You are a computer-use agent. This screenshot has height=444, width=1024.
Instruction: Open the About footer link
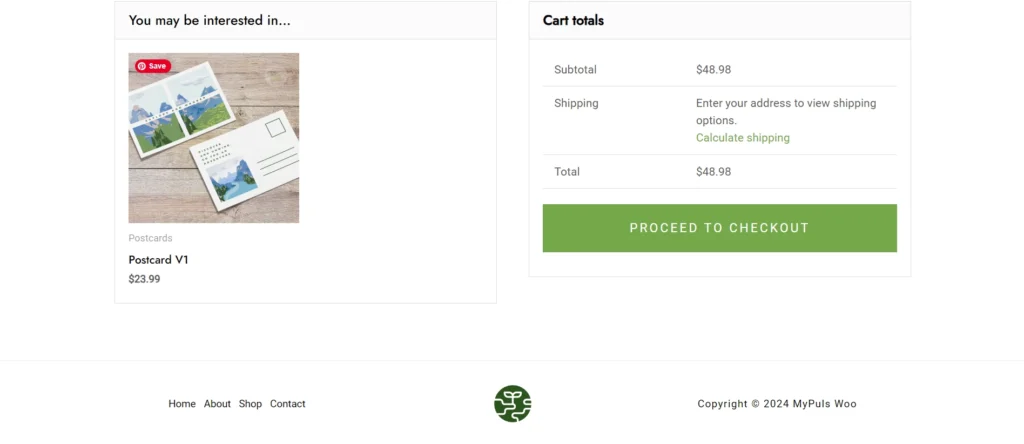[x=217, y=404]
